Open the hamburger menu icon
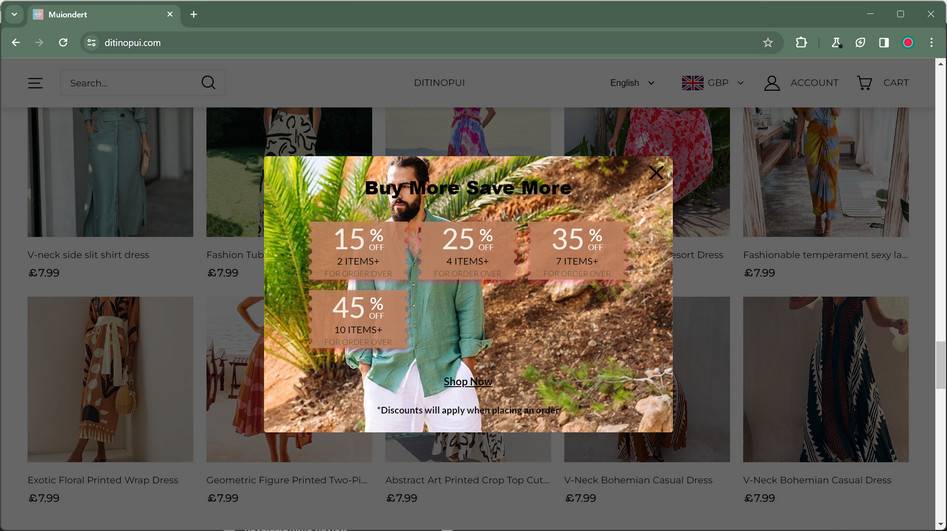Image resolution: width=947 pixels, height=531 pixels. 35,83
